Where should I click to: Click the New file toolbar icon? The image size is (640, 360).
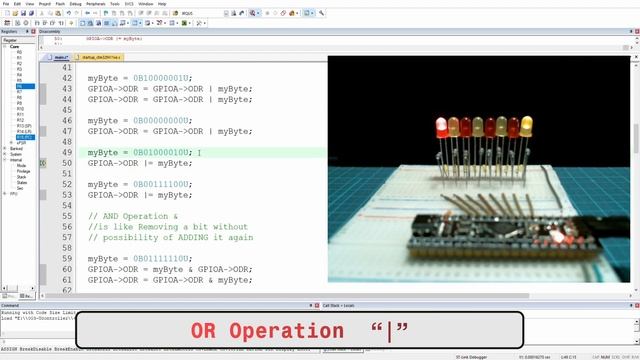(x=7, y=13)
